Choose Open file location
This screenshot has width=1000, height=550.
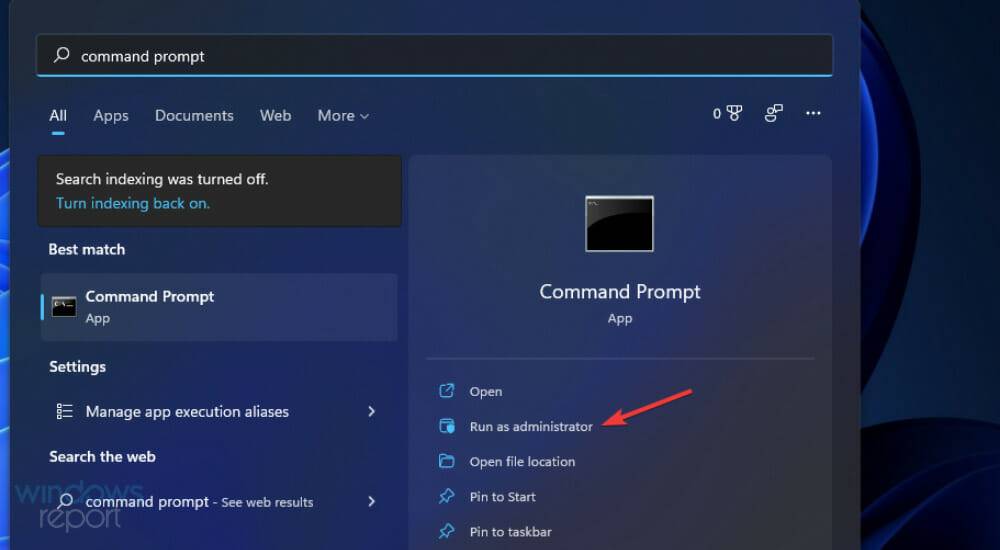(x=522, y=462)
